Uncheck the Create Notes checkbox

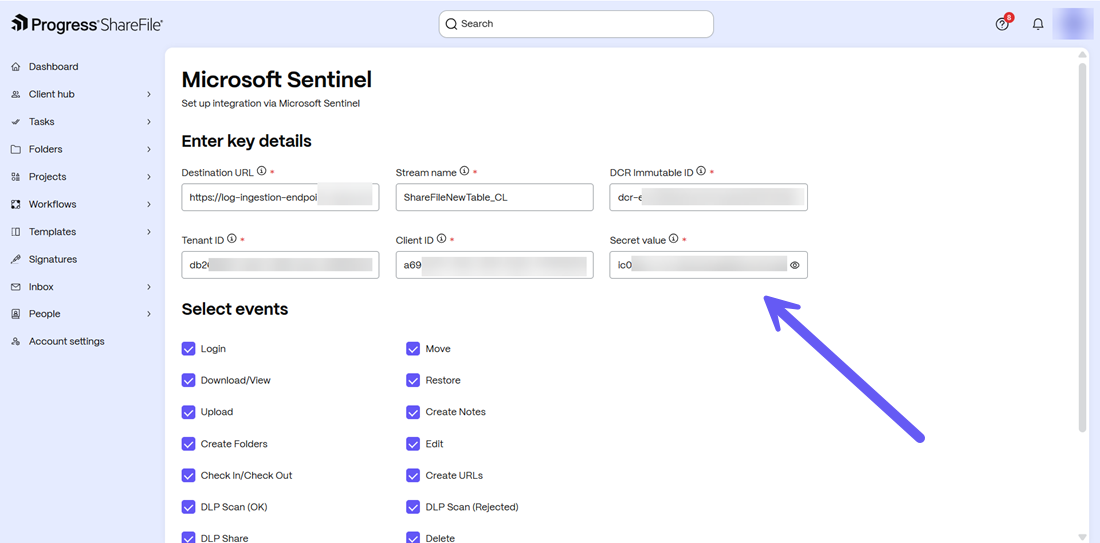413,412
